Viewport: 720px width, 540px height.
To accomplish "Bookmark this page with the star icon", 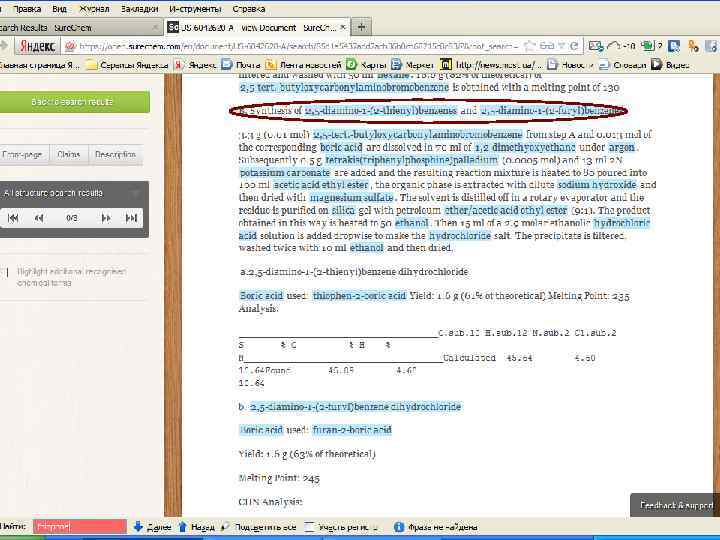I will [529, 46].
